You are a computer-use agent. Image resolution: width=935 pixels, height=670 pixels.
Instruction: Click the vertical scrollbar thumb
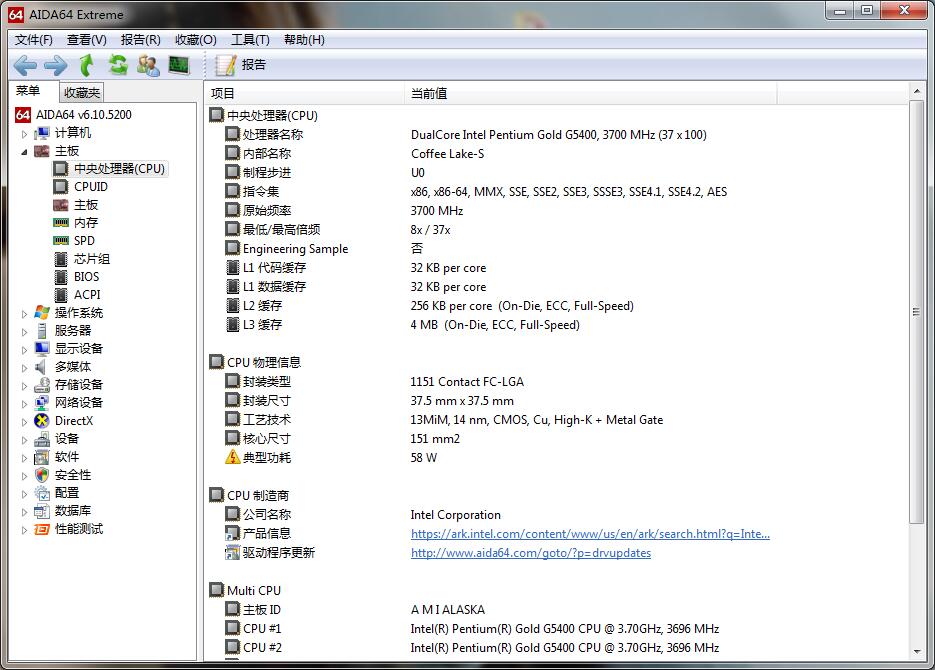(917, 312)
